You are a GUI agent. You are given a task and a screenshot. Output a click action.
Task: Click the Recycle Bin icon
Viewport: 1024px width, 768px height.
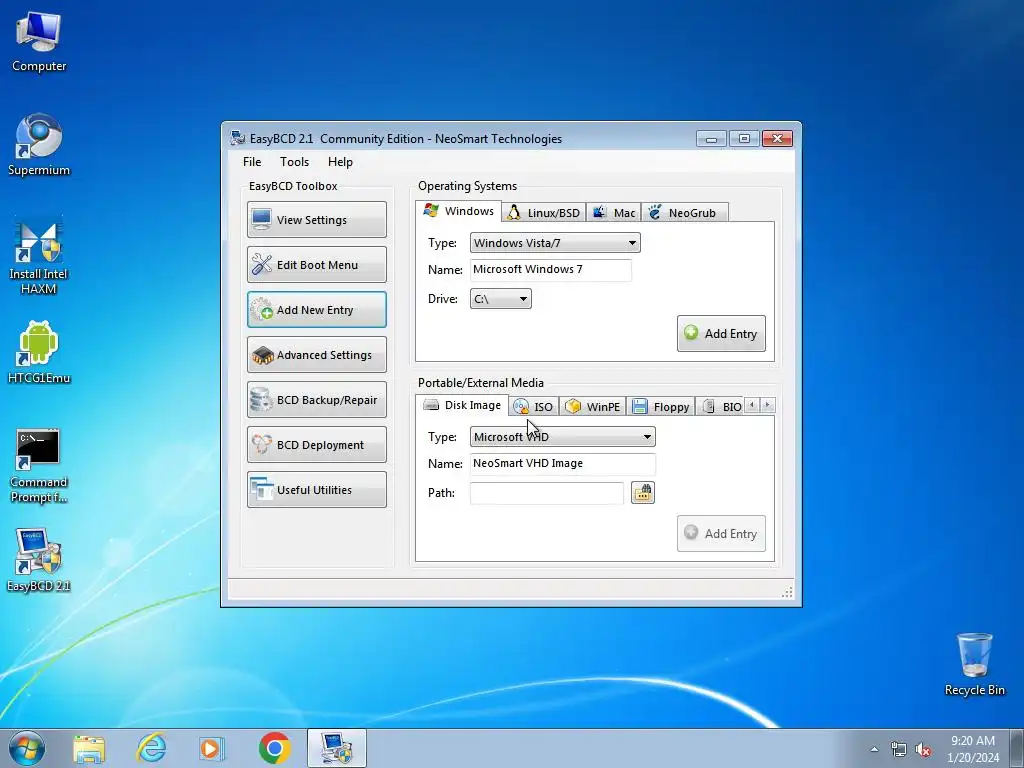(x=974, y=664)
